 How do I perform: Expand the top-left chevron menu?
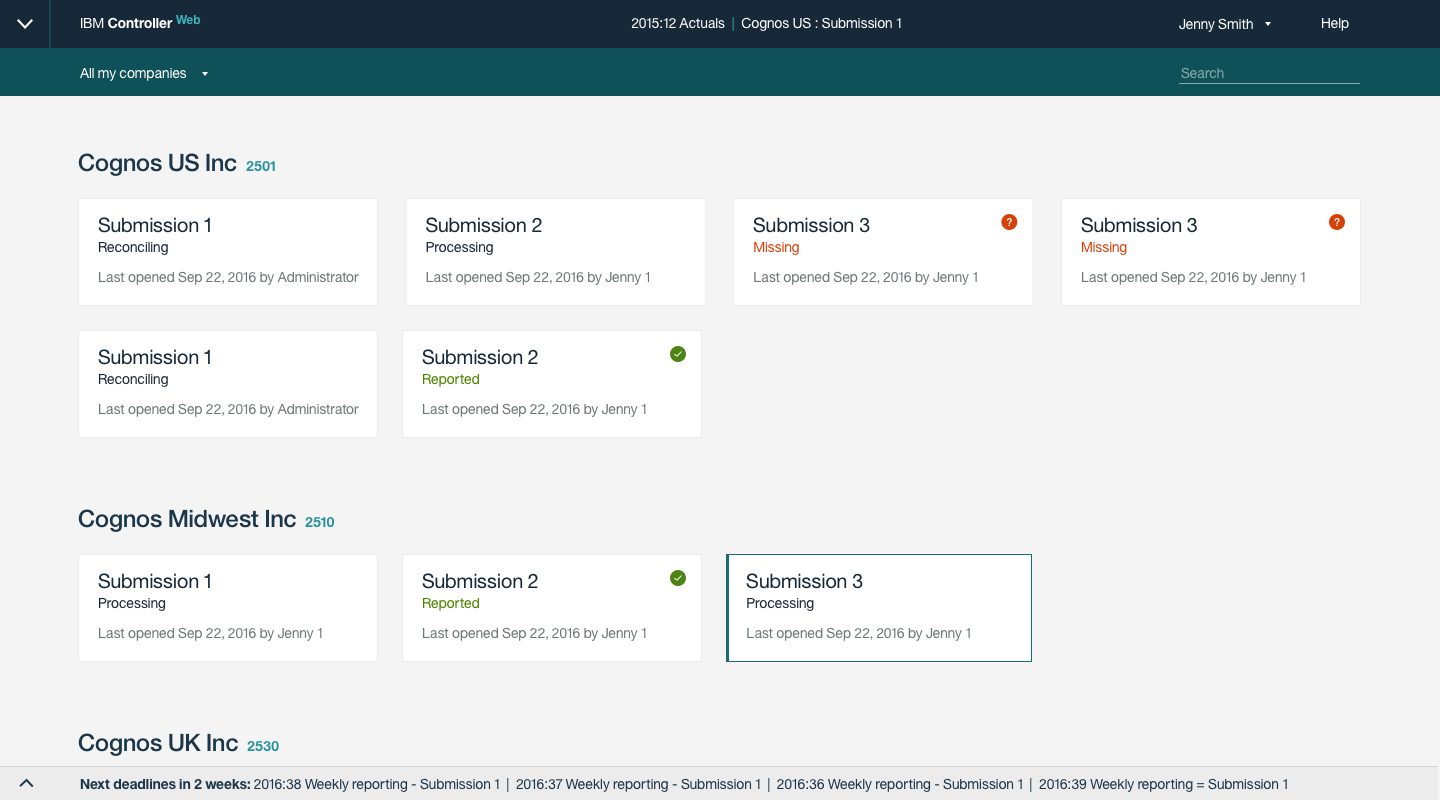(x=25, y=24)
